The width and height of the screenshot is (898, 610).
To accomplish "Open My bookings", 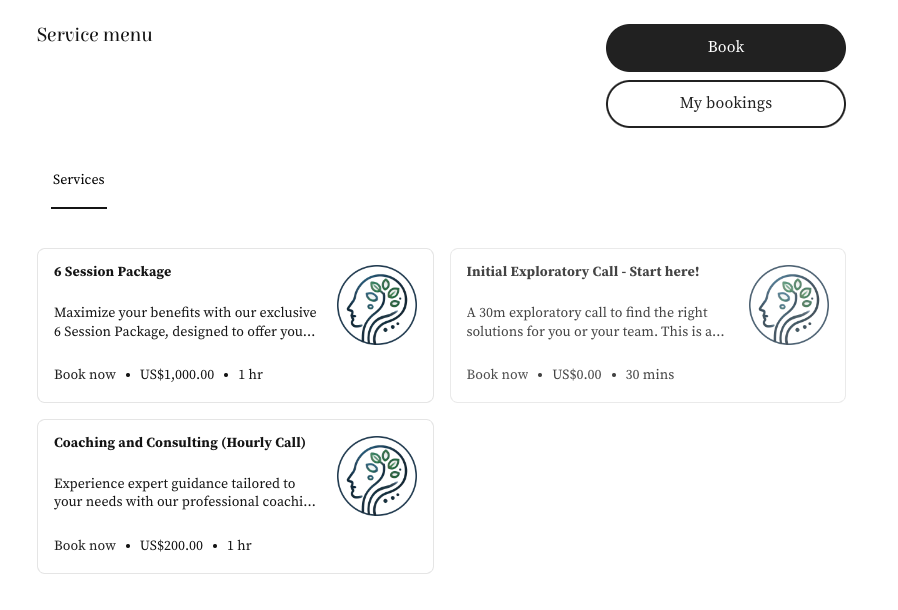I will (x=726, y=104).
